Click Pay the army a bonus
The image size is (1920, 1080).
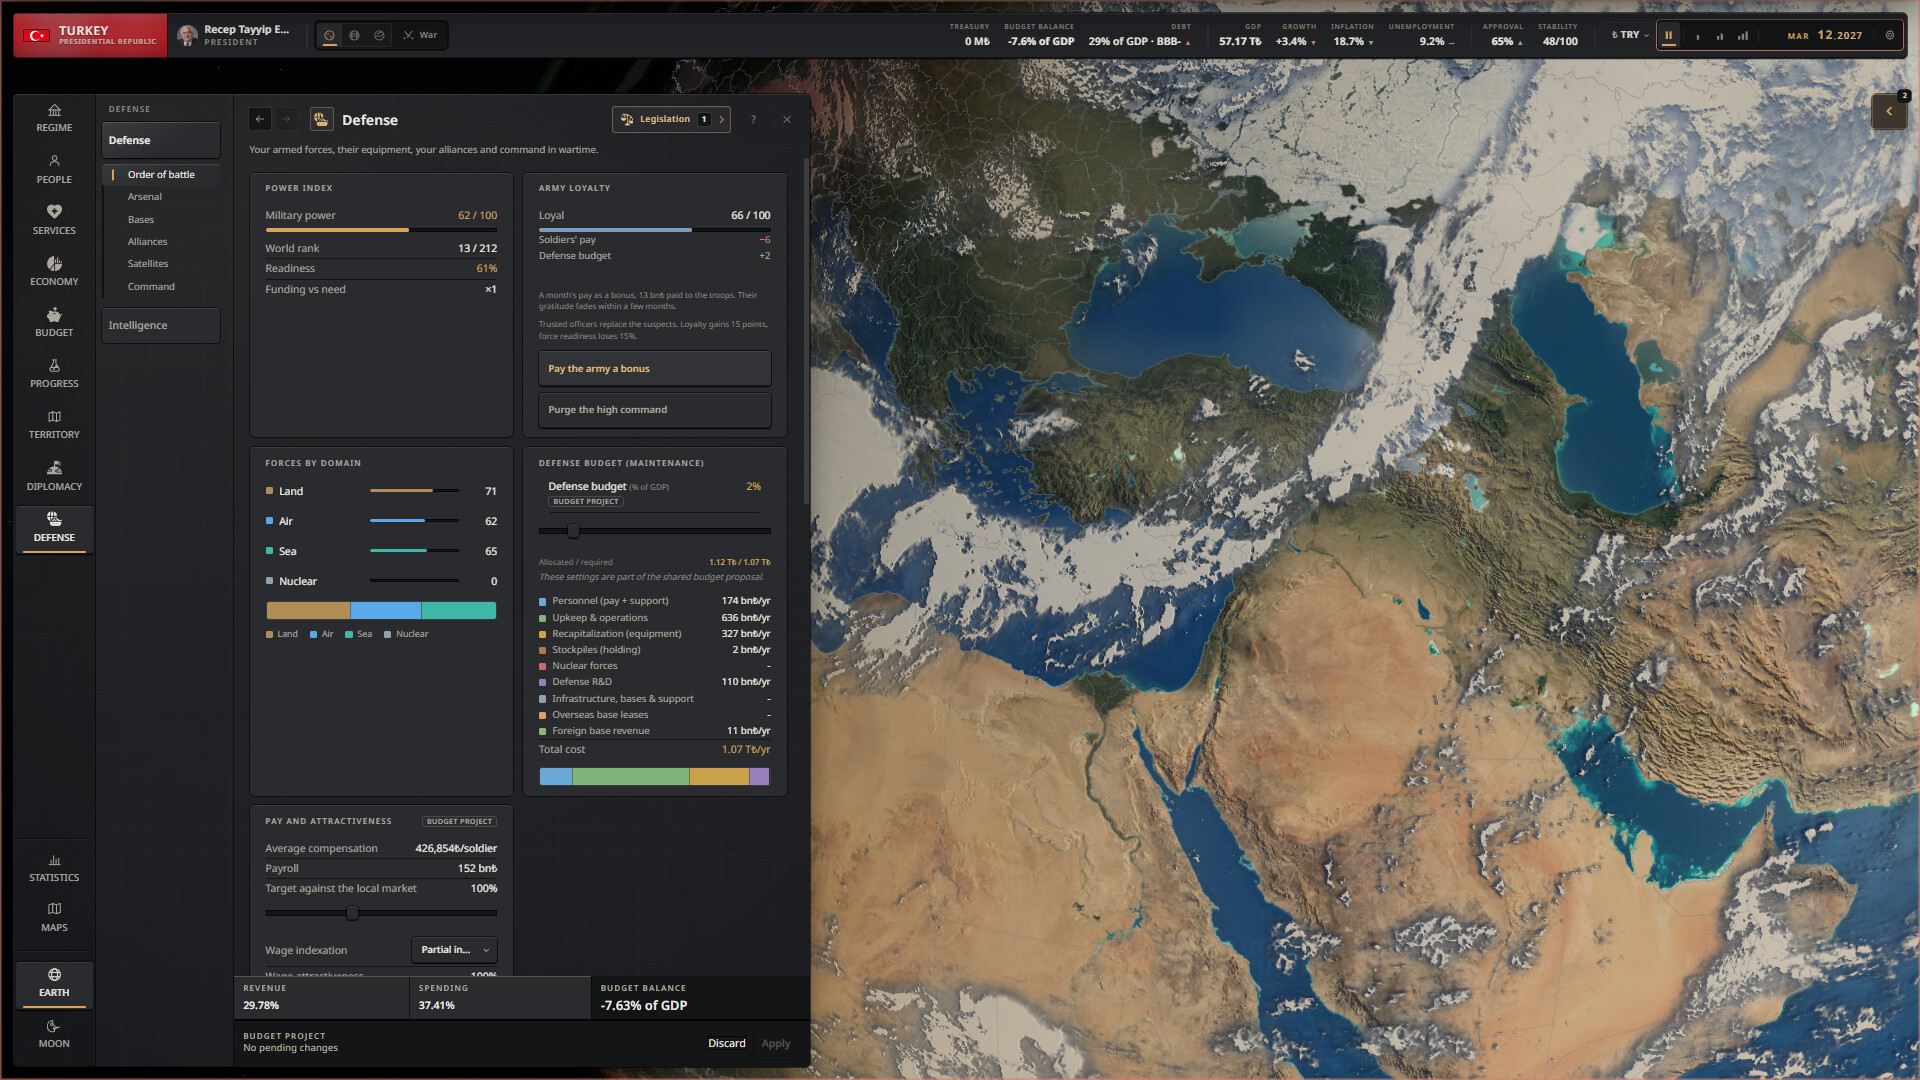655,369
